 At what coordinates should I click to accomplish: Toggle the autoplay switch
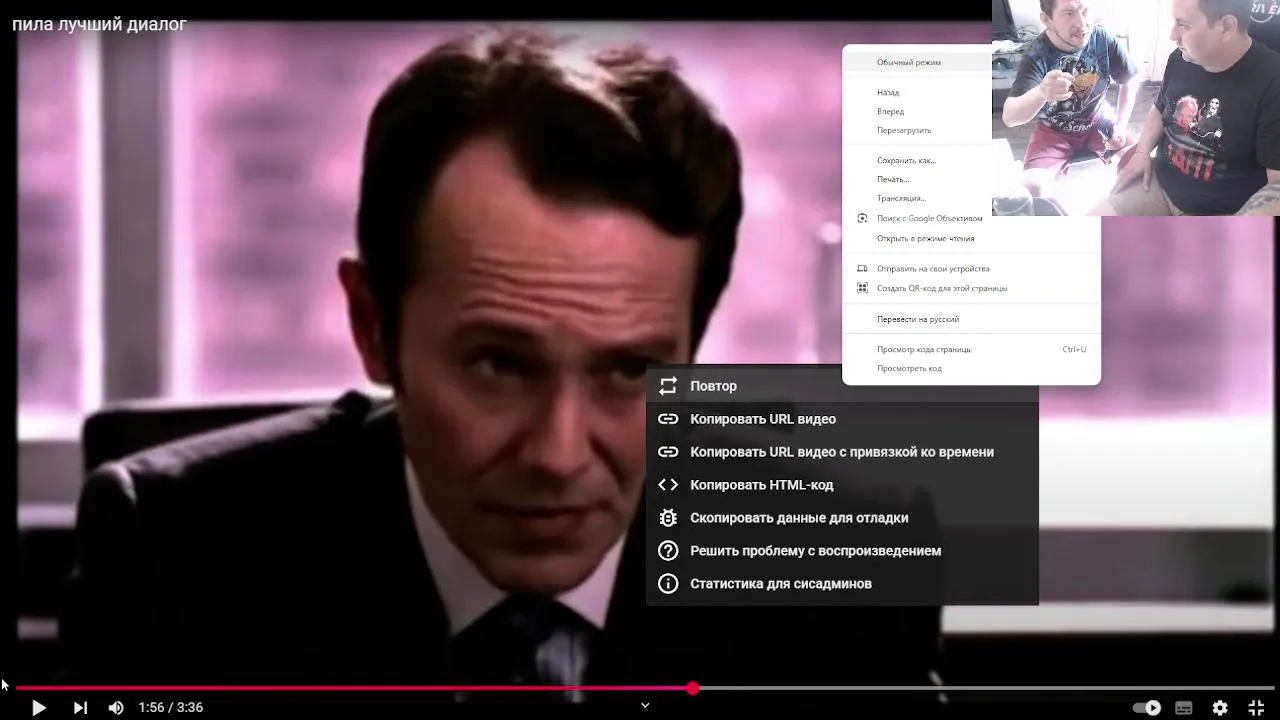pyautogui.click(x=1147, y=707)
